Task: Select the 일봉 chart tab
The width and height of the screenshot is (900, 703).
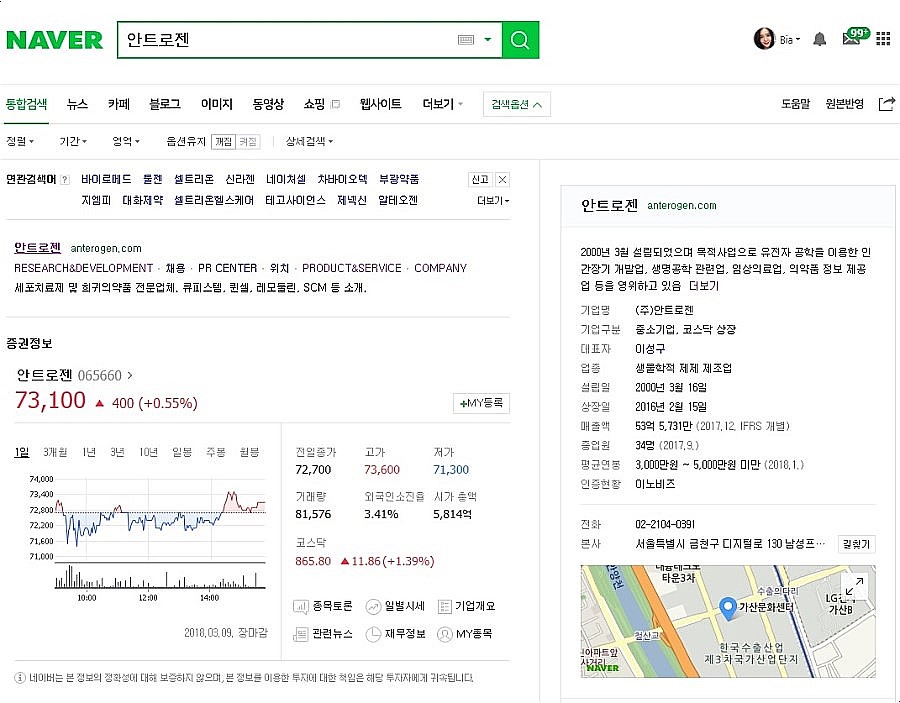Action: tap(182, 452)
